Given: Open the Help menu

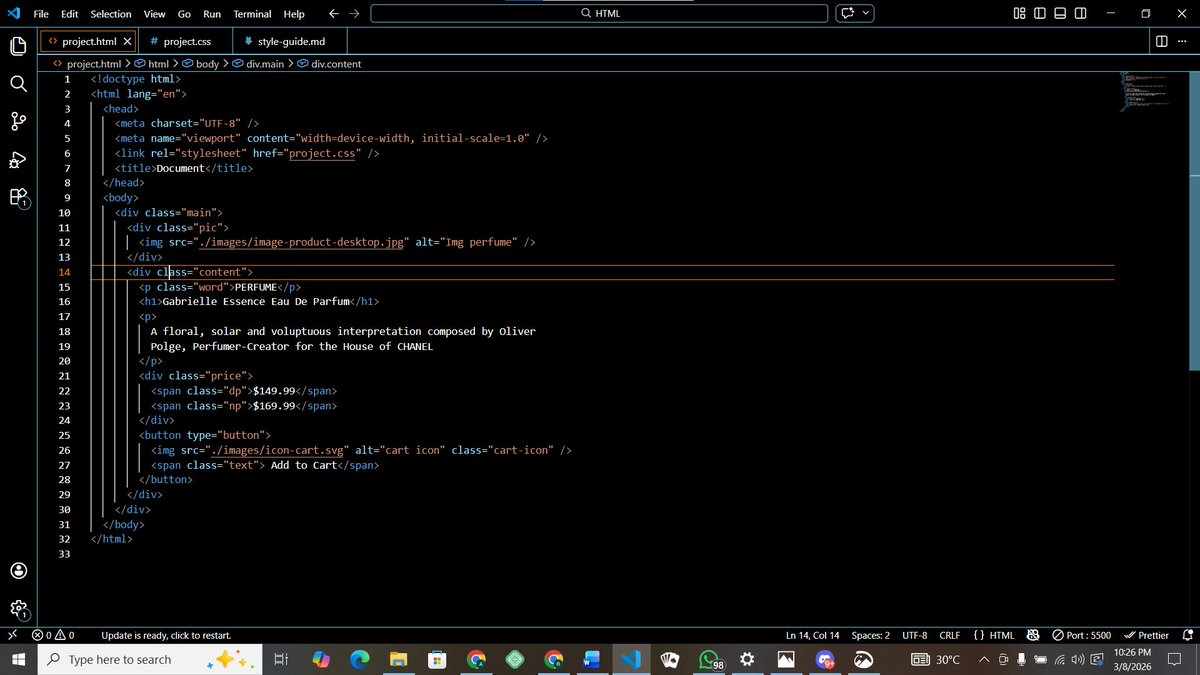Looking at the screenshot, I should (x=294, y=13).
